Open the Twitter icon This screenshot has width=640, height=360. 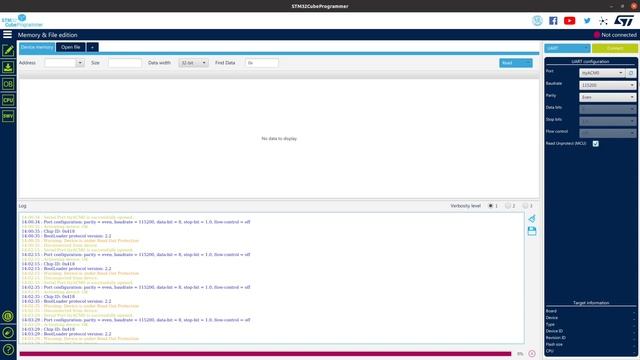click(x=587, y=20)
